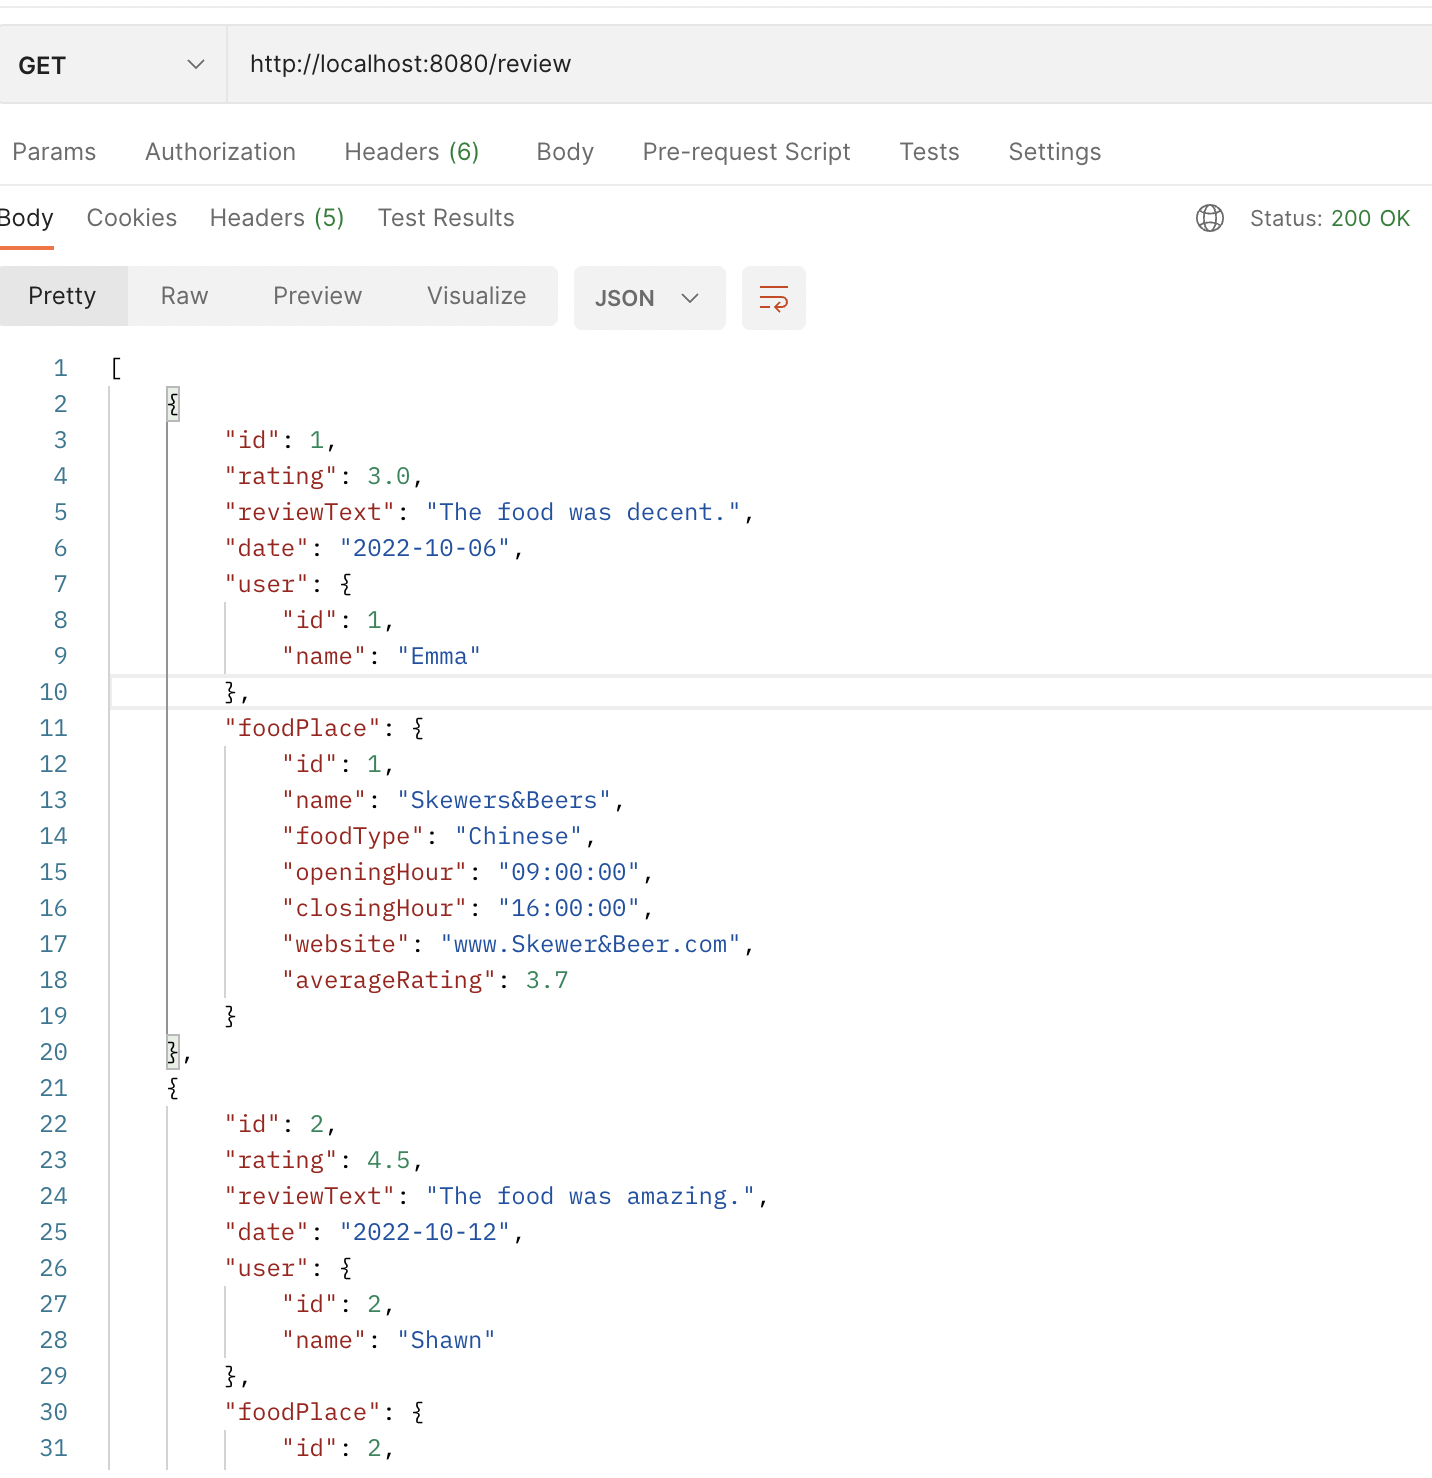
Task: View the response Cookies tab
Action: tap(132, 218)
